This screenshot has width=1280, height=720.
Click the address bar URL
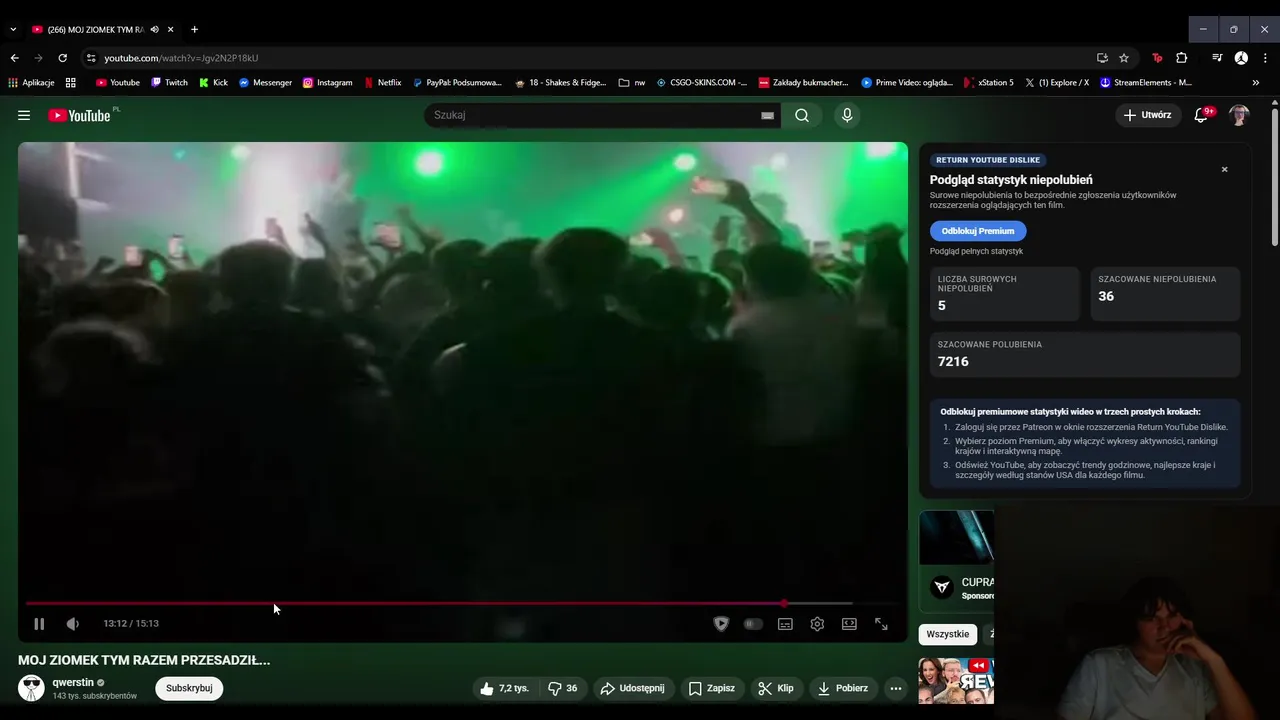coord(181,58)
